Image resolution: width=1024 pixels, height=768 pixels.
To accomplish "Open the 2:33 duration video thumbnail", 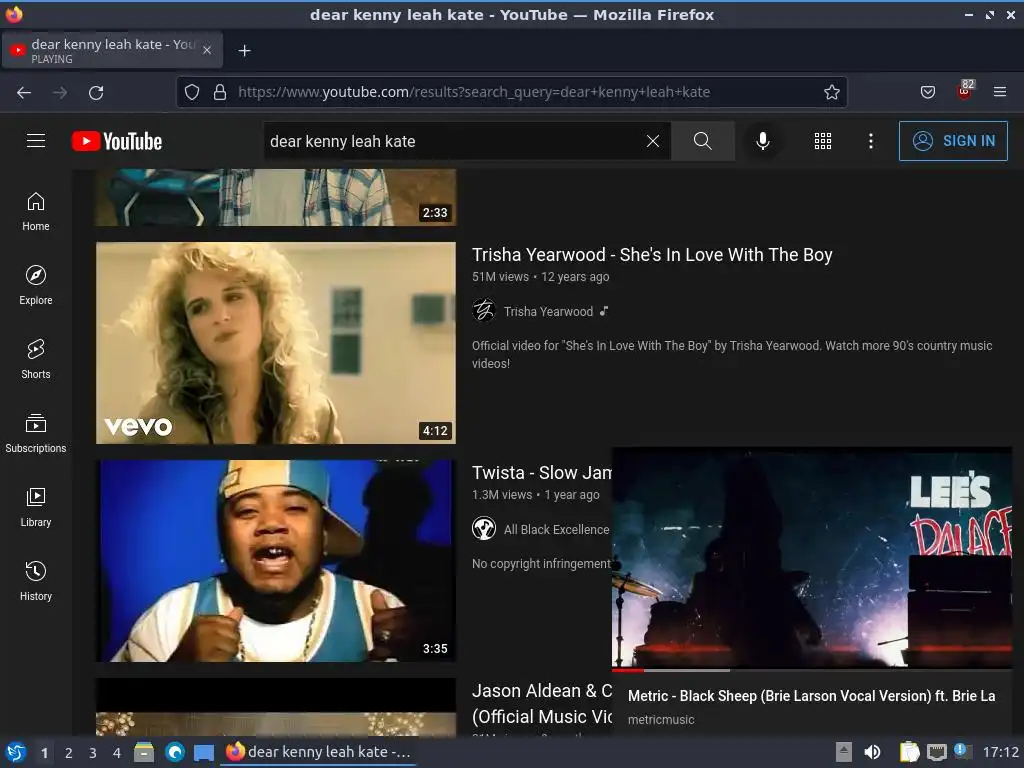I will coord(276,197).
